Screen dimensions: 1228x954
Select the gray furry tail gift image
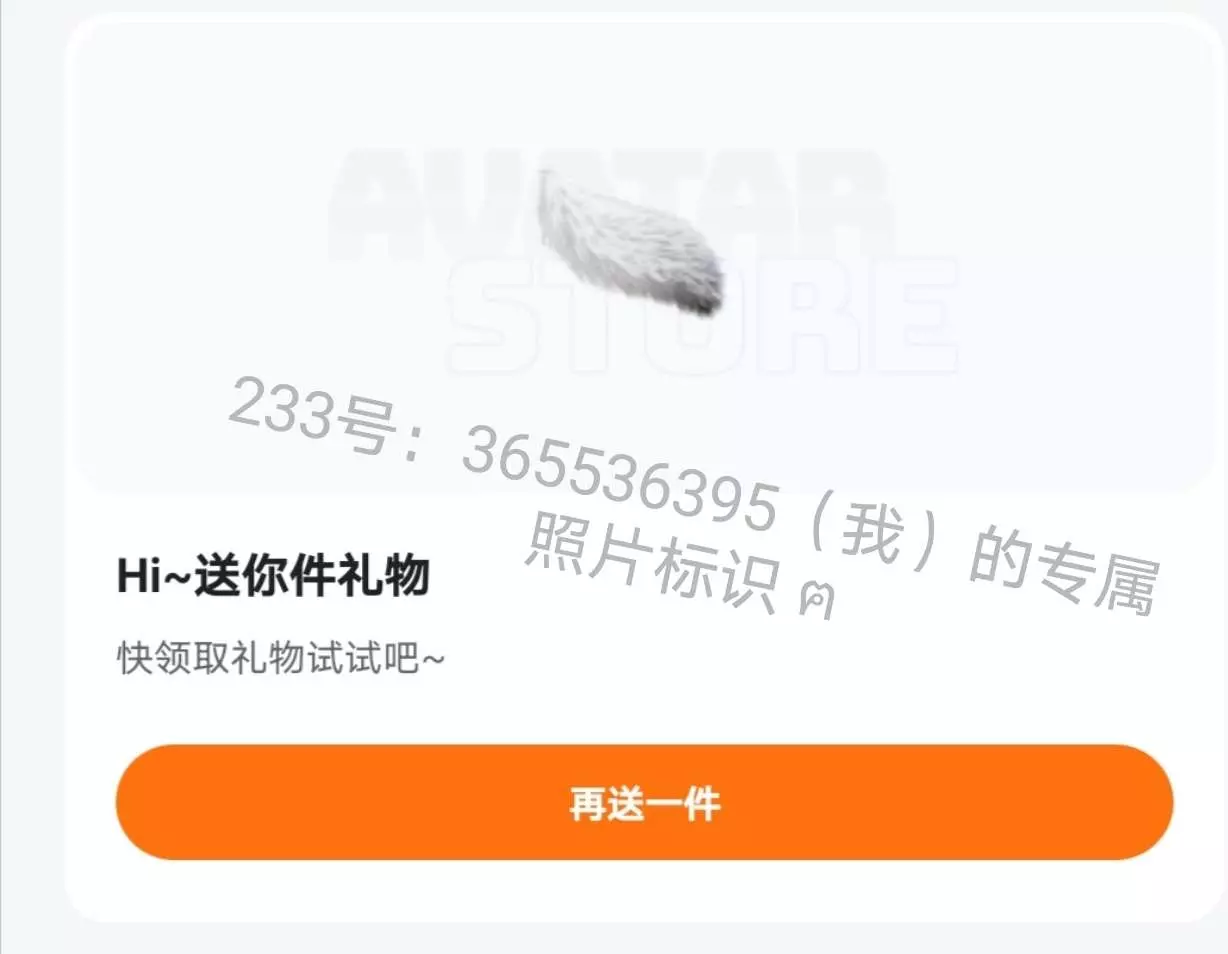click(x=630, y=242)
